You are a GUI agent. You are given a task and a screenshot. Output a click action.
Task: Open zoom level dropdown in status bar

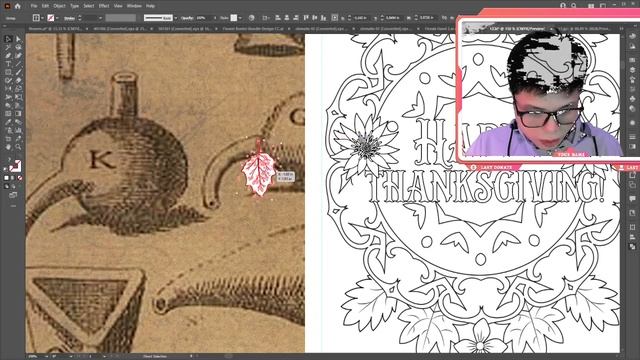coord(46,356)
